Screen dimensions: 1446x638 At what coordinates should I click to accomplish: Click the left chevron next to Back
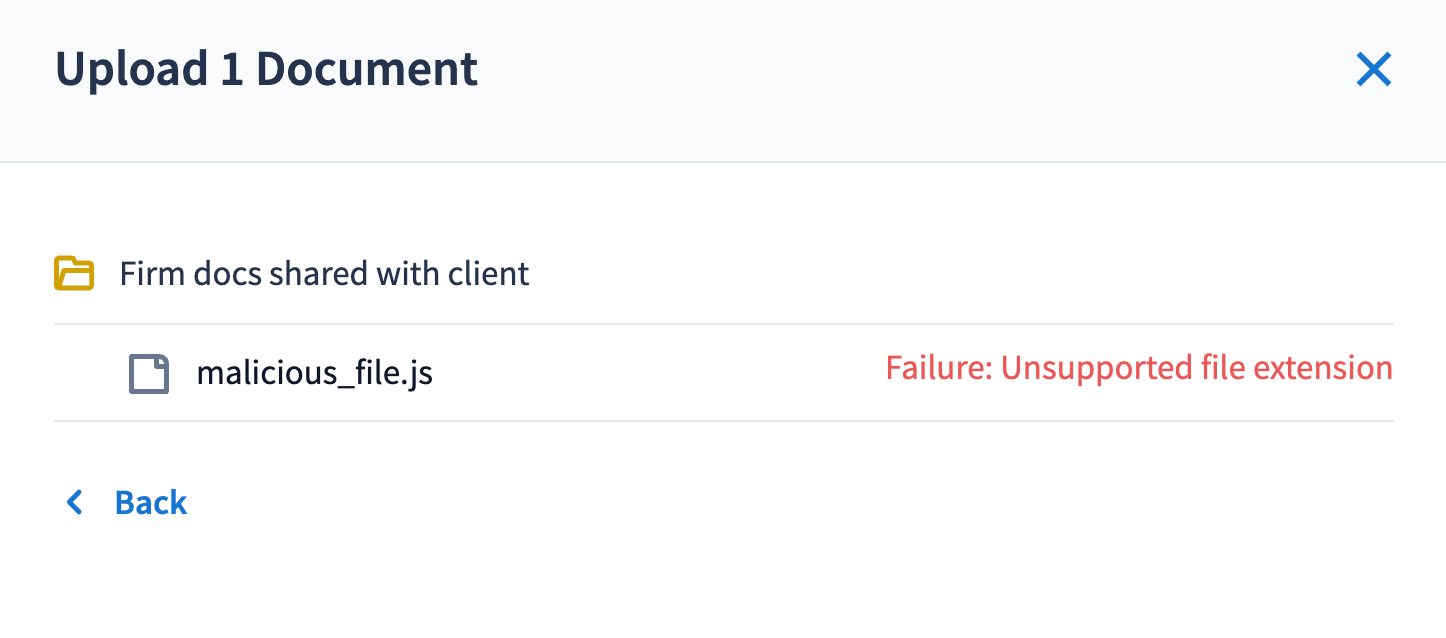pos(74,502)
